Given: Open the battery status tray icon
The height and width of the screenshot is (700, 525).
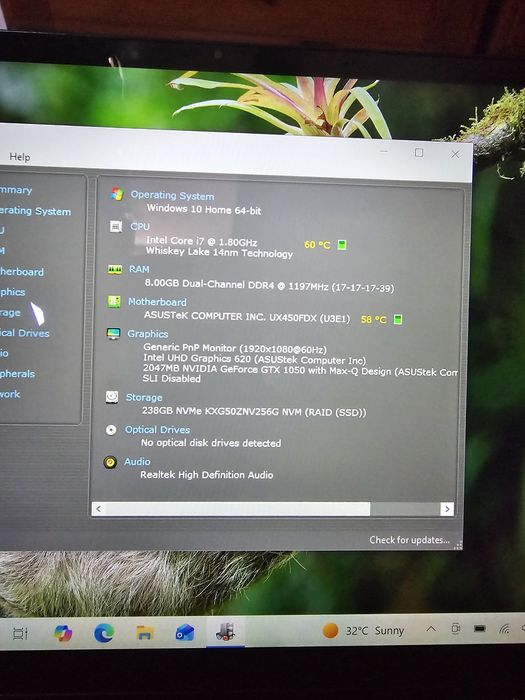Looking at the screenshot, I should tap(480, 629).
